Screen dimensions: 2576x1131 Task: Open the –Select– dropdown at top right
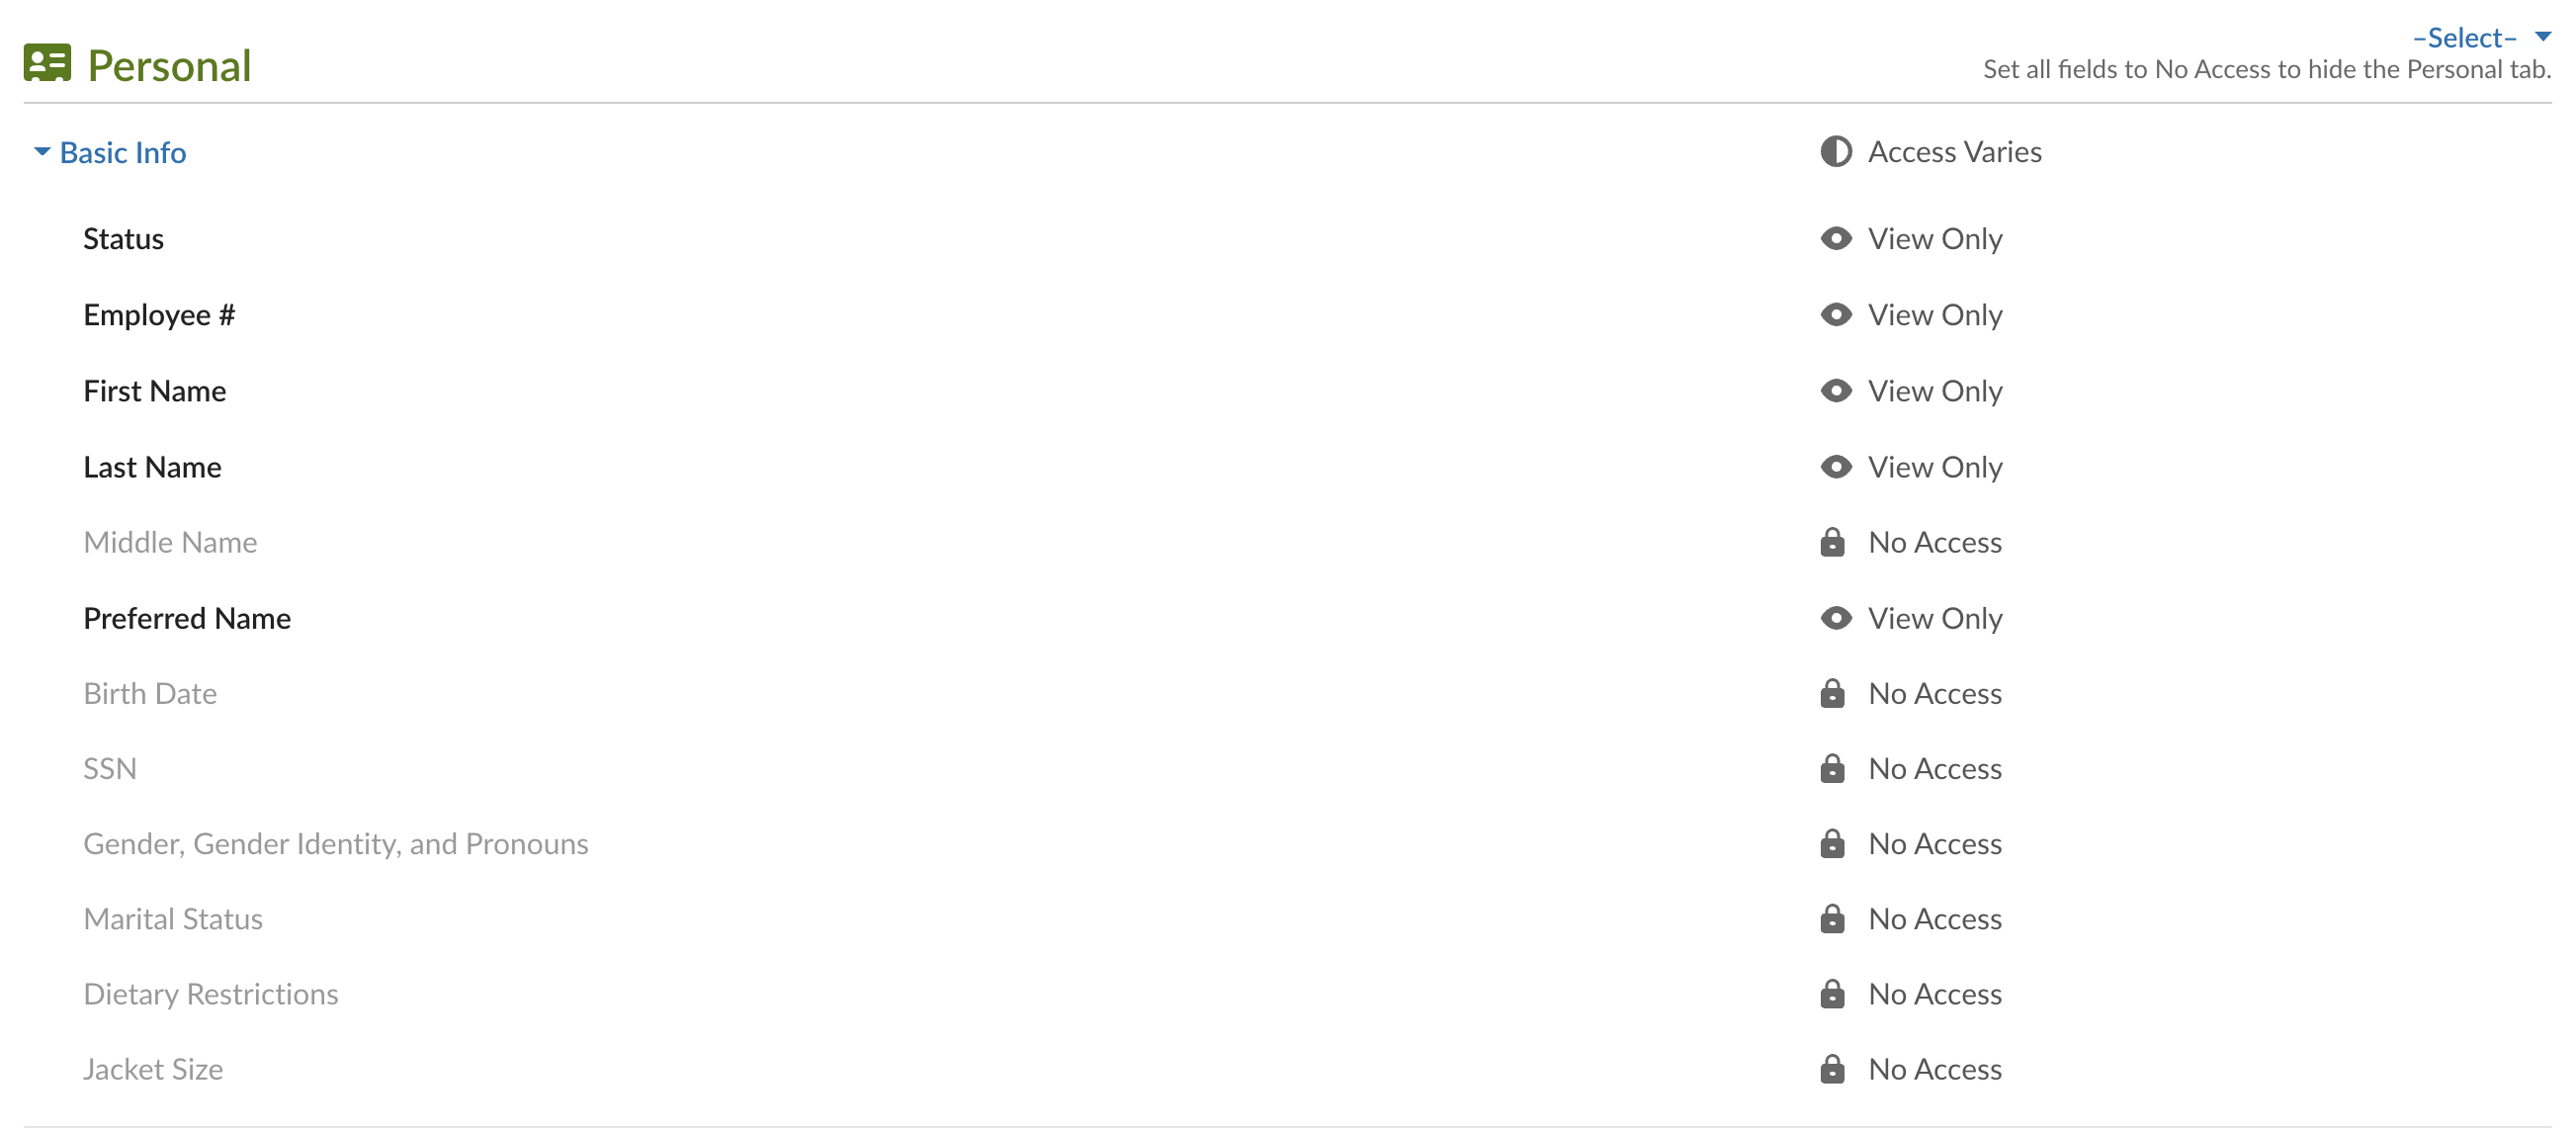coord(2480,38)
